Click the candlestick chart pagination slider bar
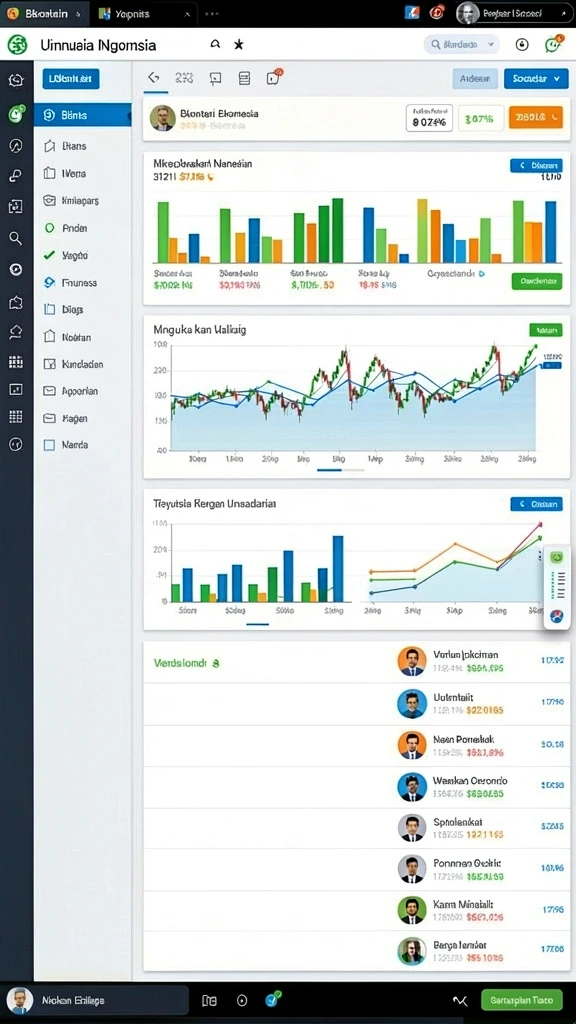 tap(340, 470)
